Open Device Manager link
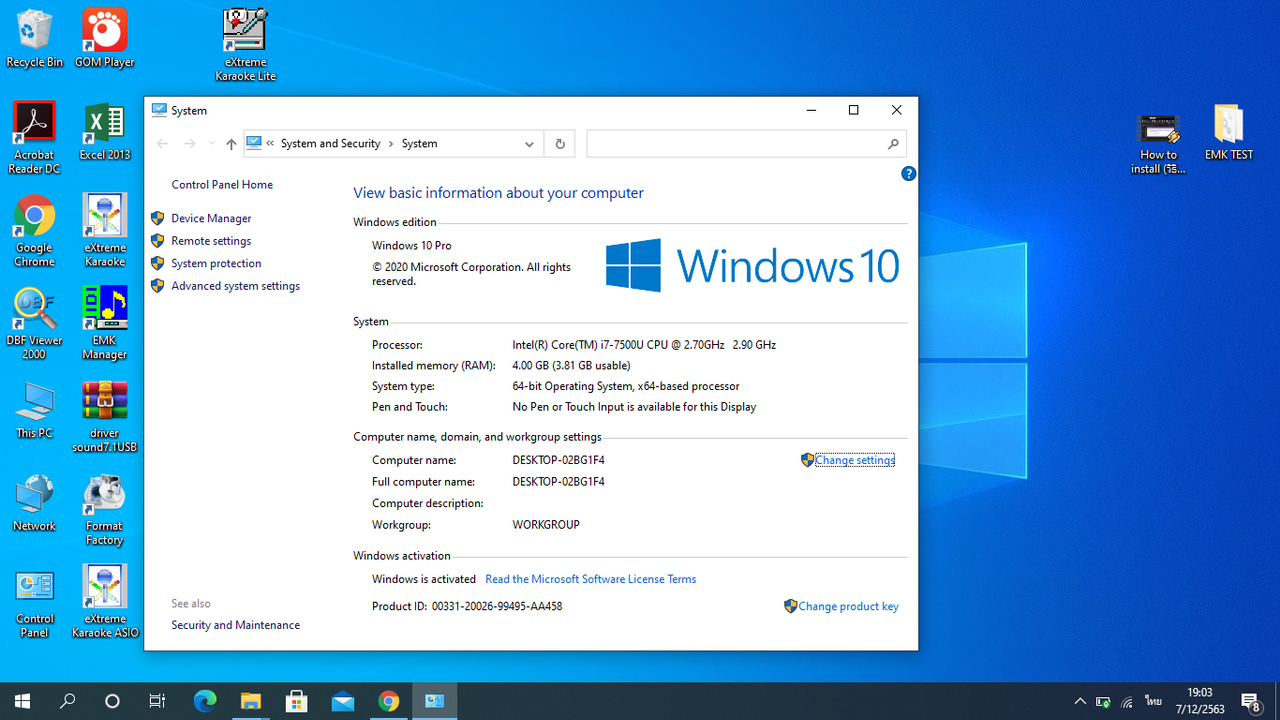 click(x=211, y=218)
